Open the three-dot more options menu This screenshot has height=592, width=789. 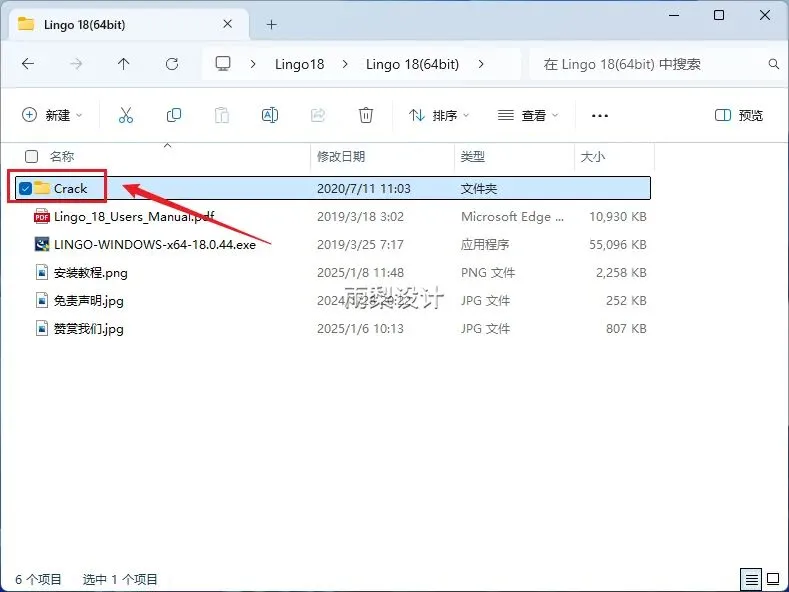[600, 116]
